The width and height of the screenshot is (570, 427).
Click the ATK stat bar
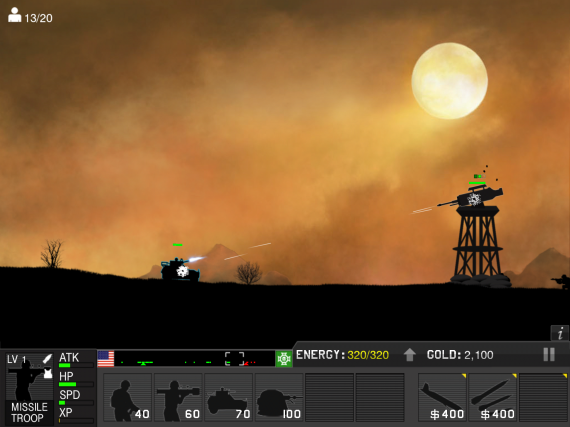(x=76, y=365)
